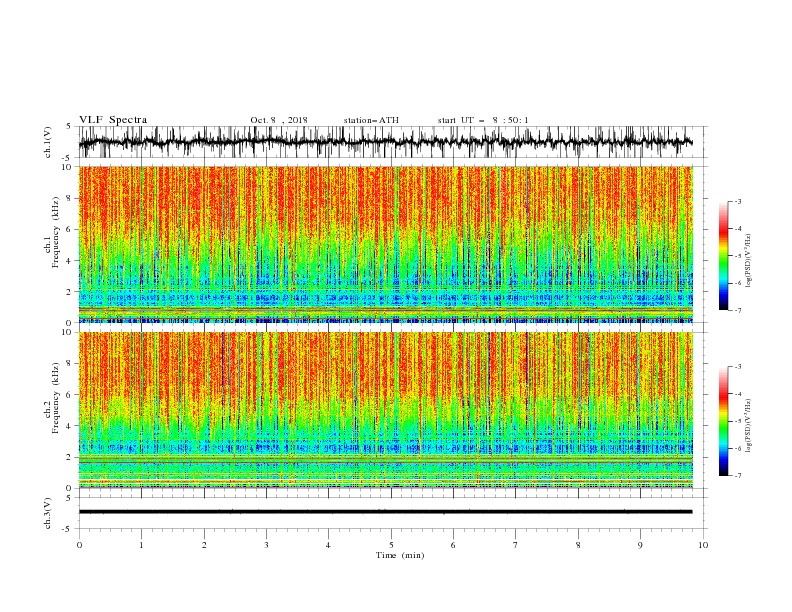Click the ch.1 PSD color bar

723,255
